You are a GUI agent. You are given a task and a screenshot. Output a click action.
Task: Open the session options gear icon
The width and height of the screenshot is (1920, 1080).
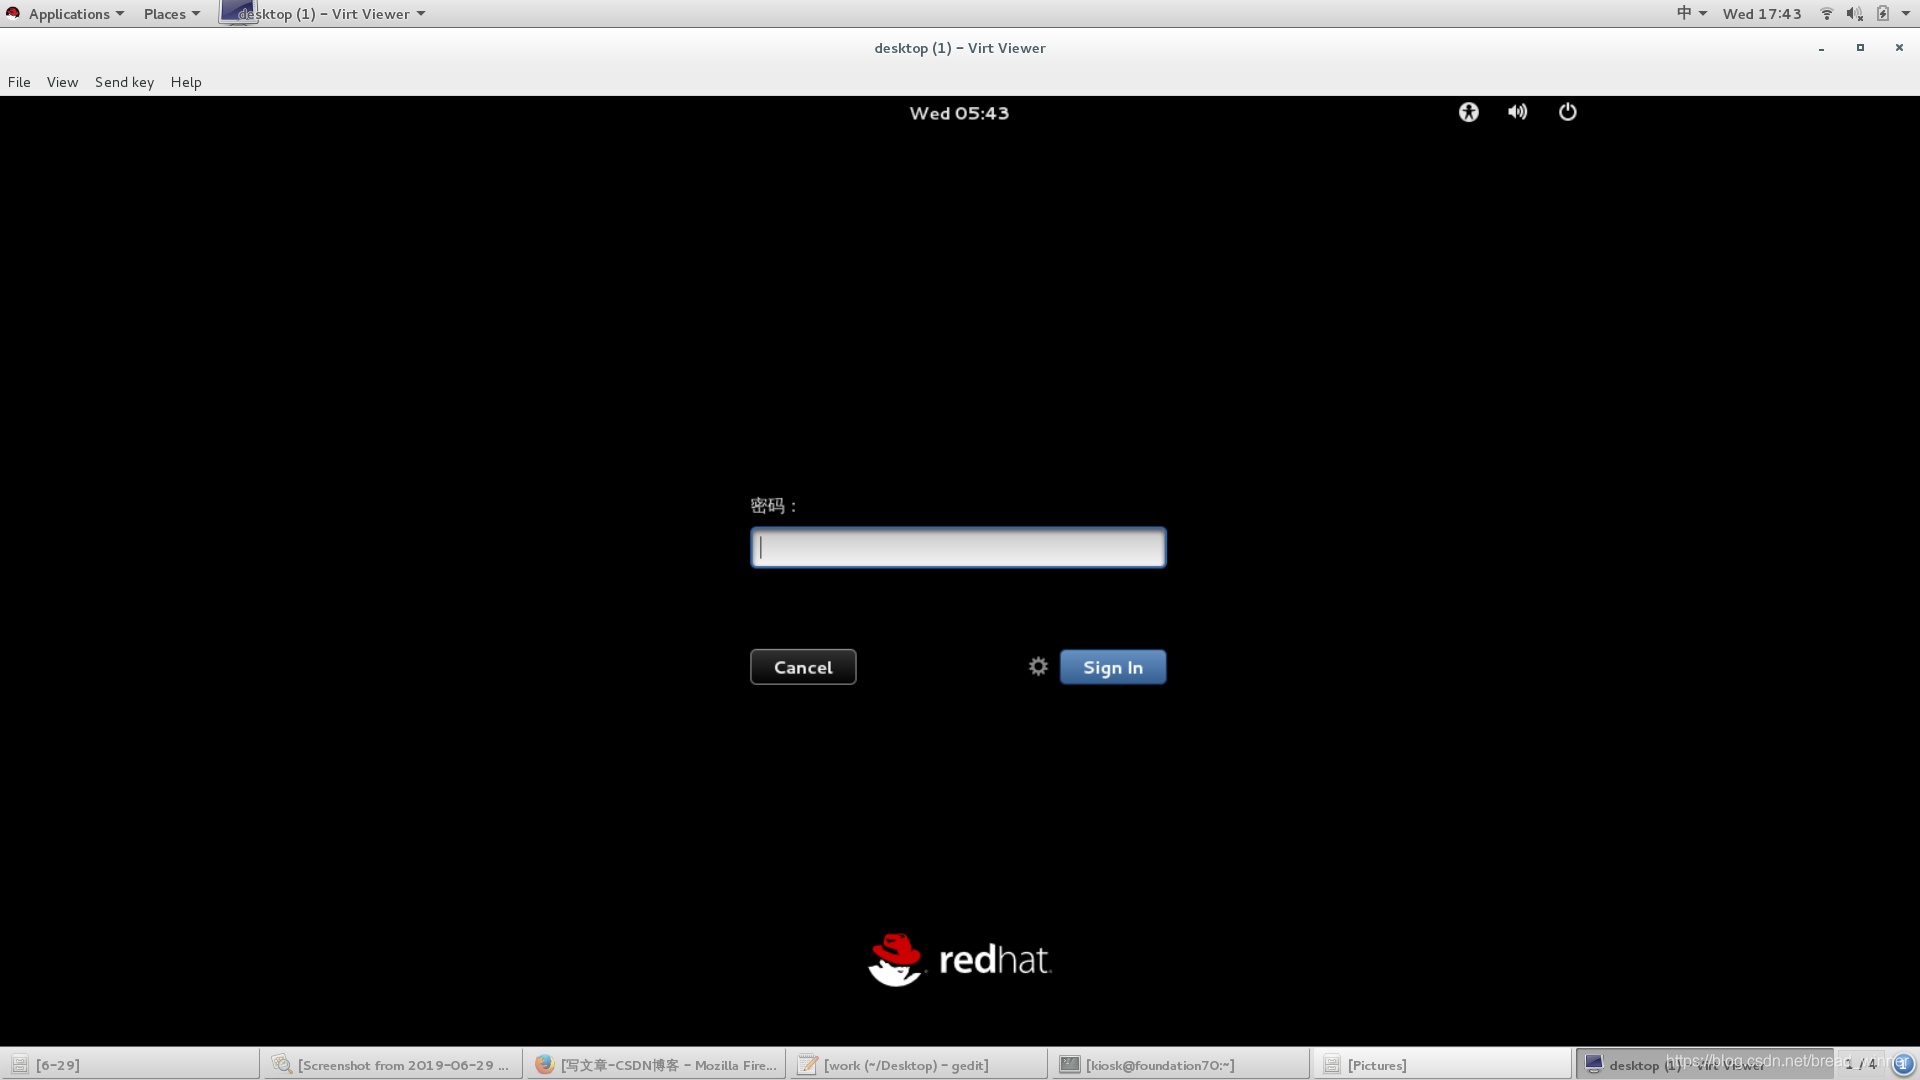[1038, 666]
